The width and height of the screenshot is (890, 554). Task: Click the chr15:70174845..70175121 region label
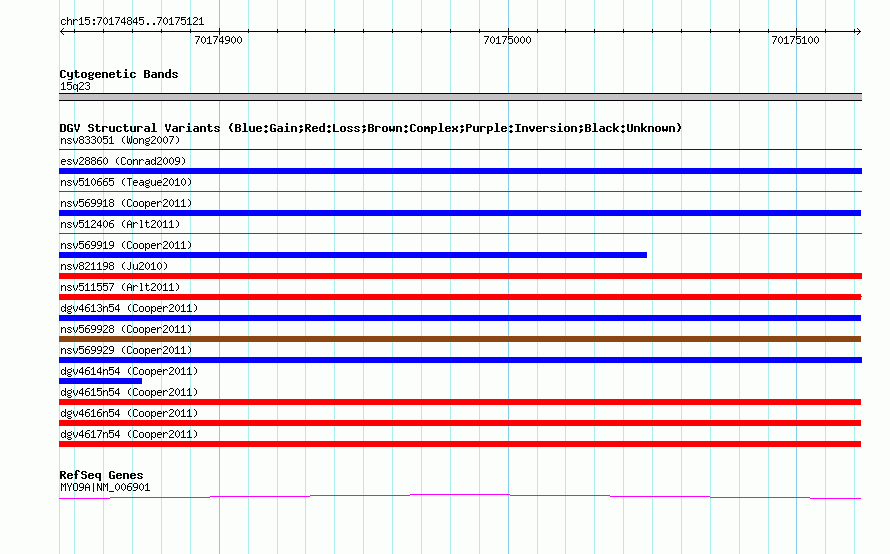tap(132, 21)
